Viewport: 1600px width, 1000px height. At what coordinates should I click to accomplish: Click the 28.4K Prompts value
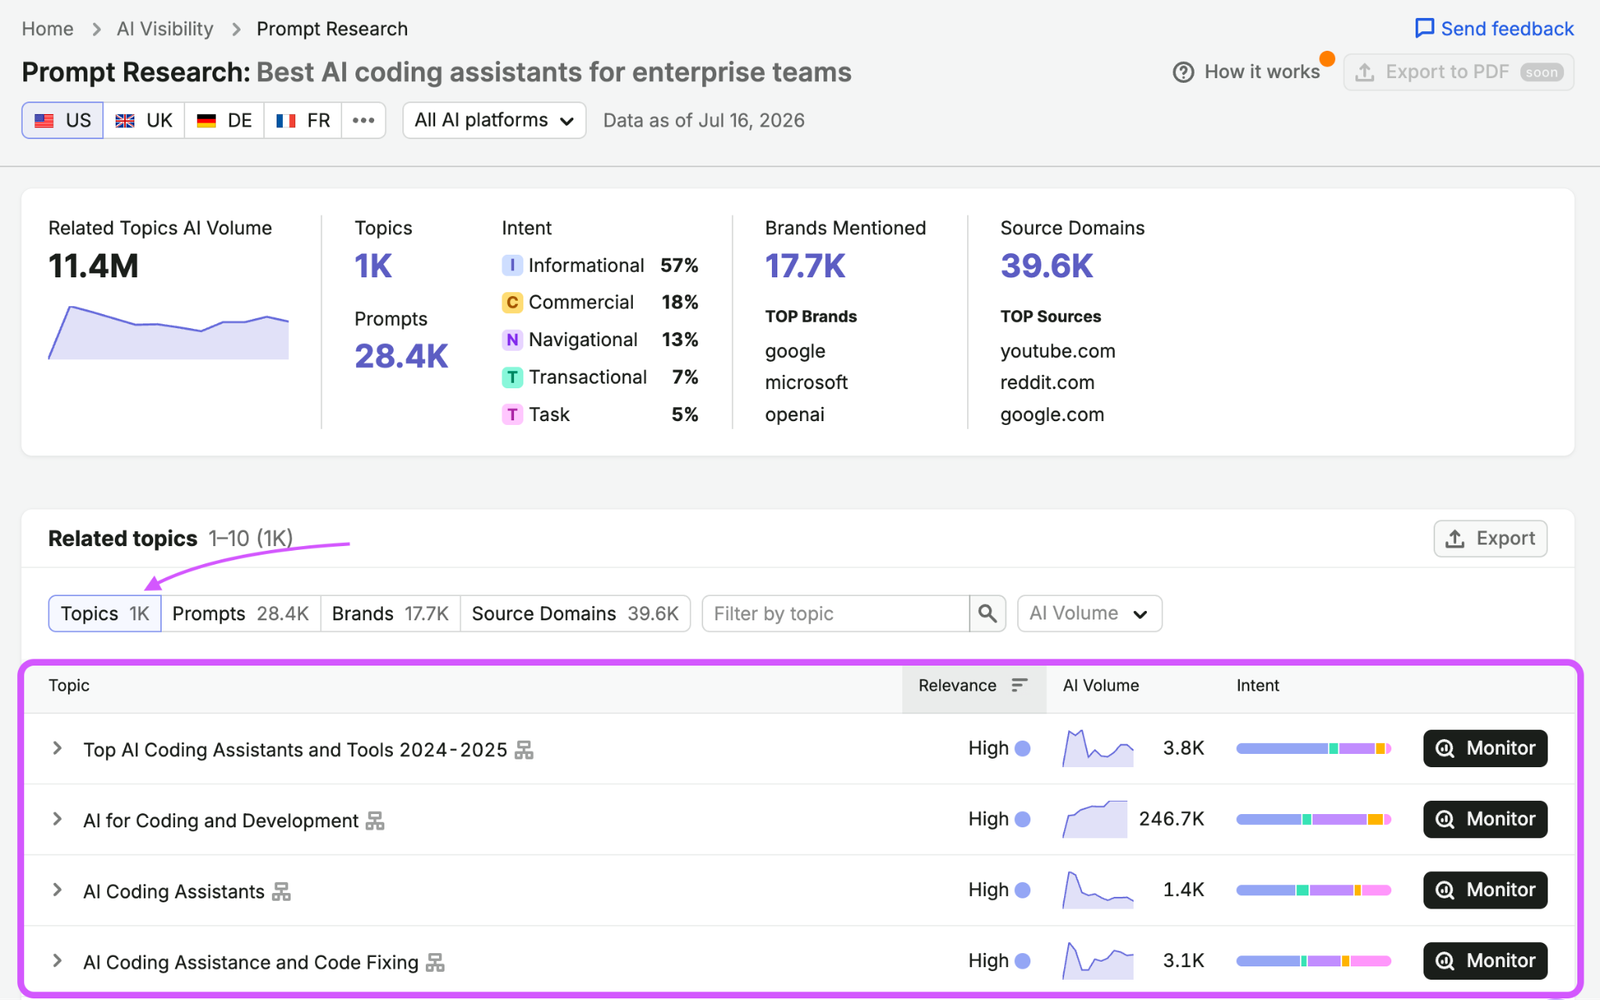pyautogui.click(x=401, y=356)
